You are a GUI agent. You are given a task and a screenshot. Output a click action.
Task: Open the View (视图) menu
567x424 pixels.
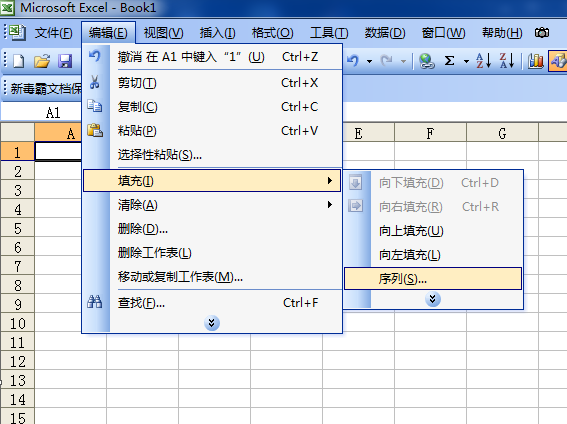click(163, 33)
